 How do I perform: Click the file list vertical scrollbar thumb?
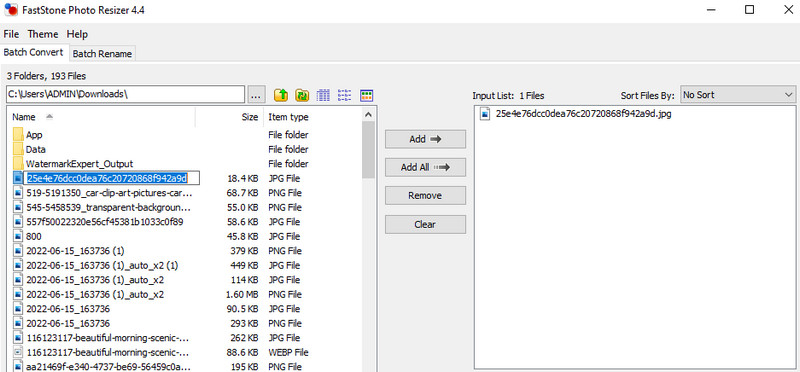369,150
